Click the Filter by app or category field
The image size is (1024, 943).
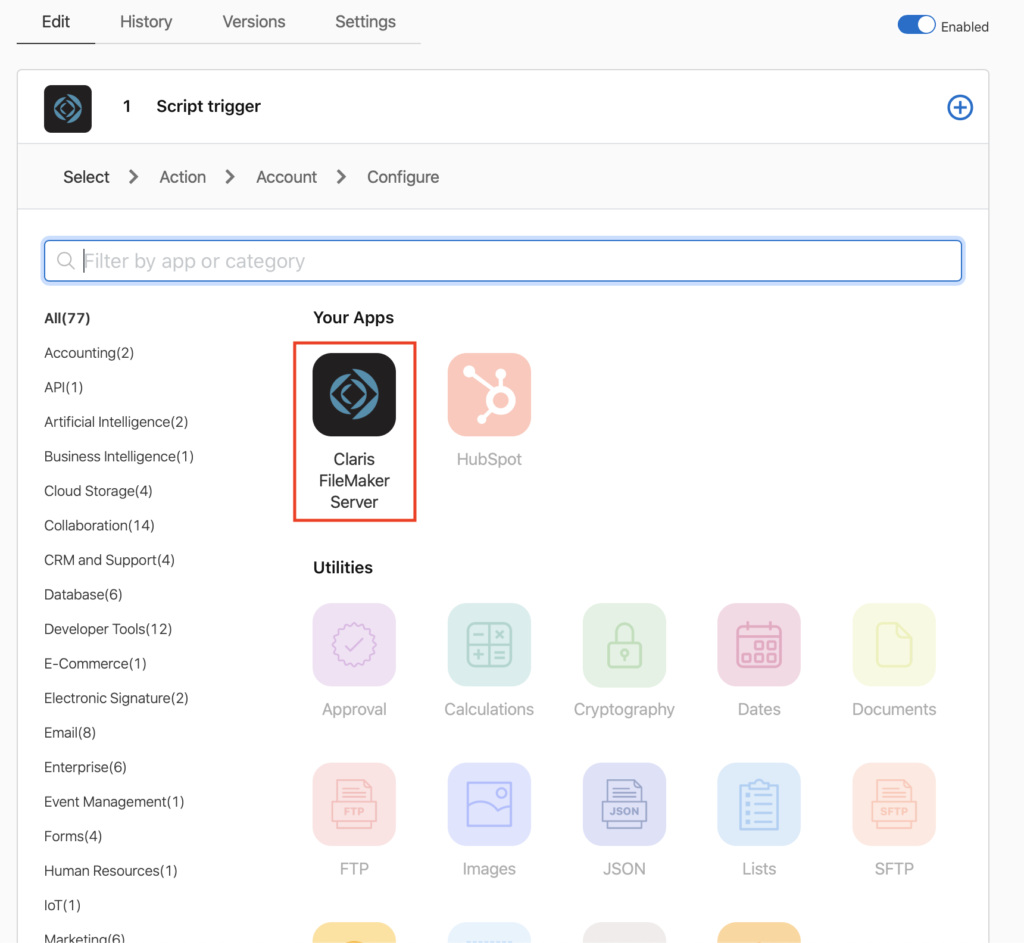pos(503,261)
